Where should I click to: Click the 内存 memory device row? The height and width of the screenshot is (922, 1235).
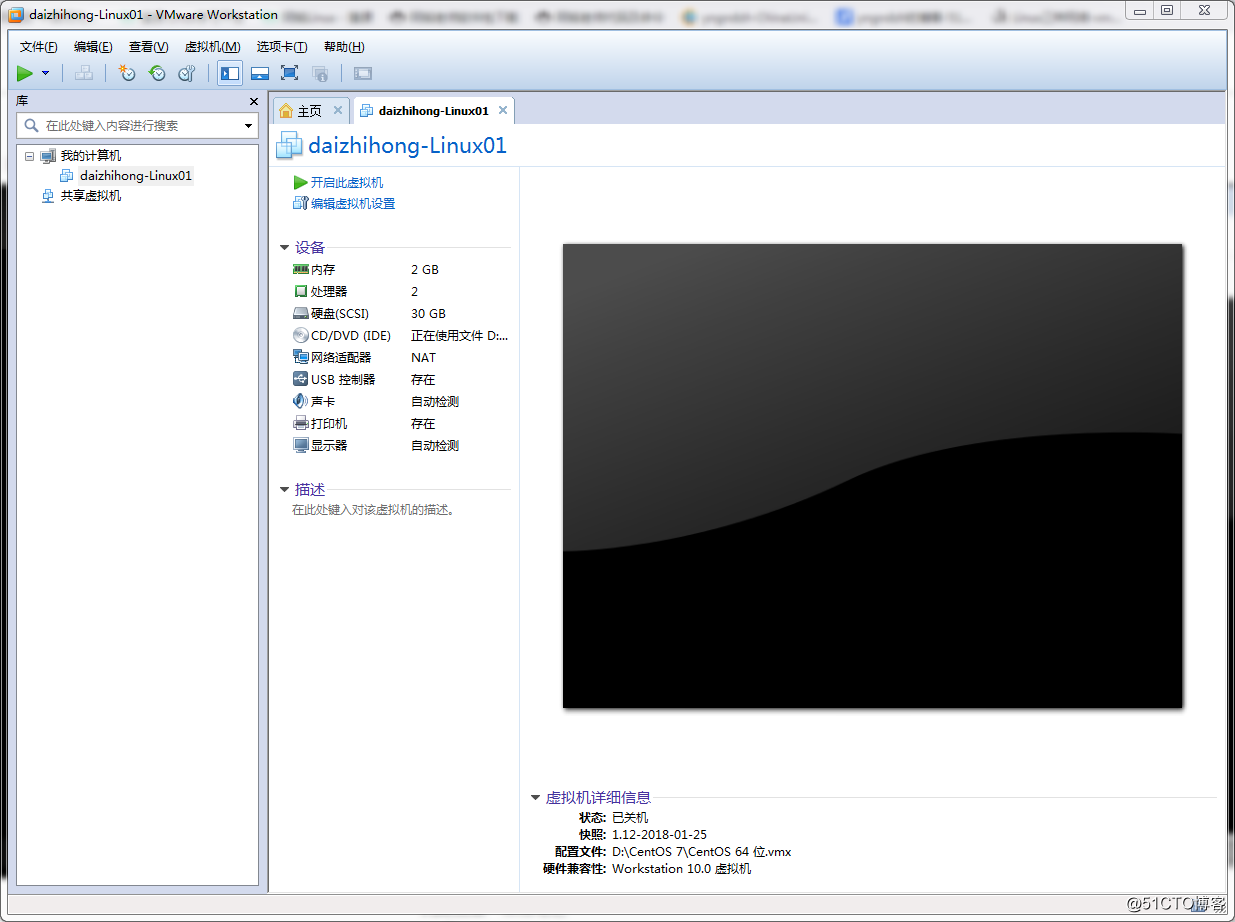[x=401, y=270]
